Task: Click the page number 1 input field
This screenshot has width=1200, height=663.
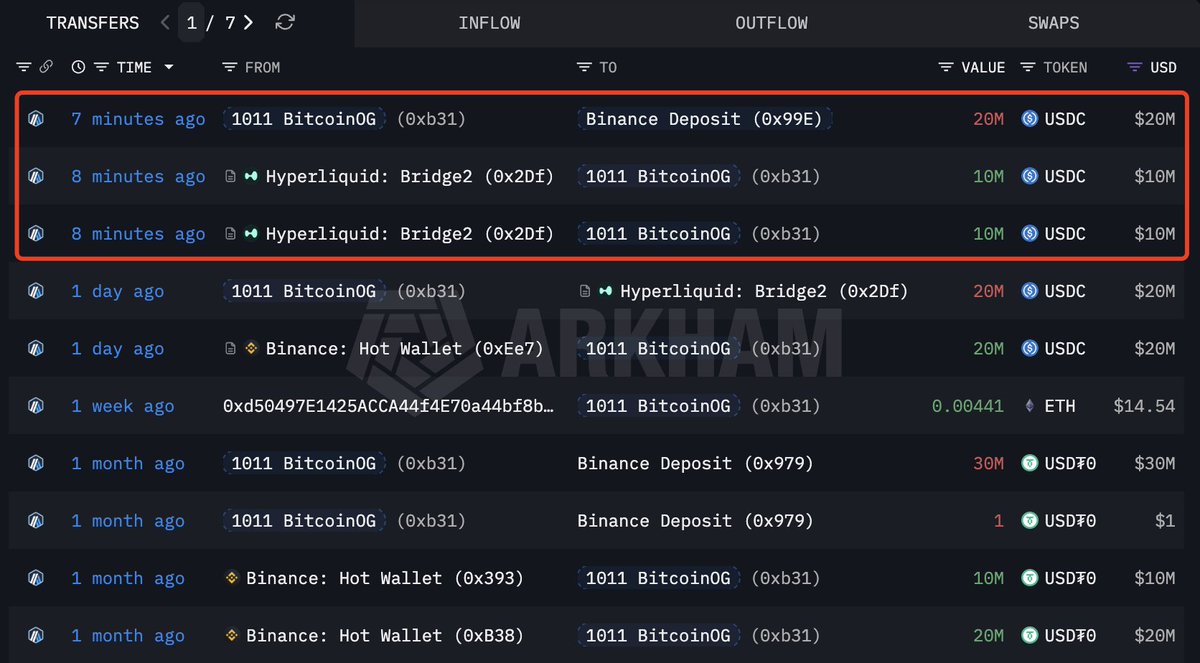Action: coord(190,22)
